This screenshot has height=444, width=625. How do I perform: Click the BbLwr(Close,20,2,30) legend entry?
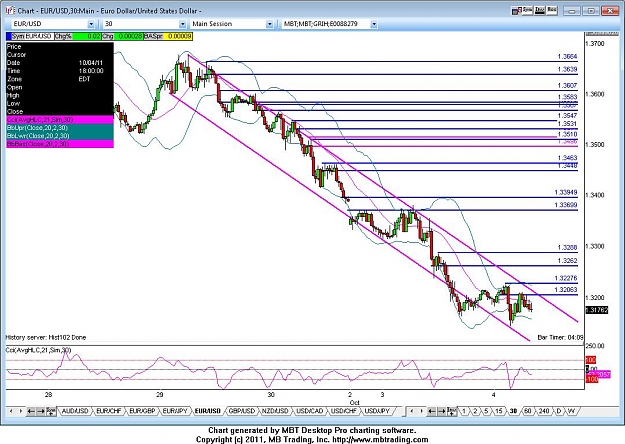(x=60, y=136)
